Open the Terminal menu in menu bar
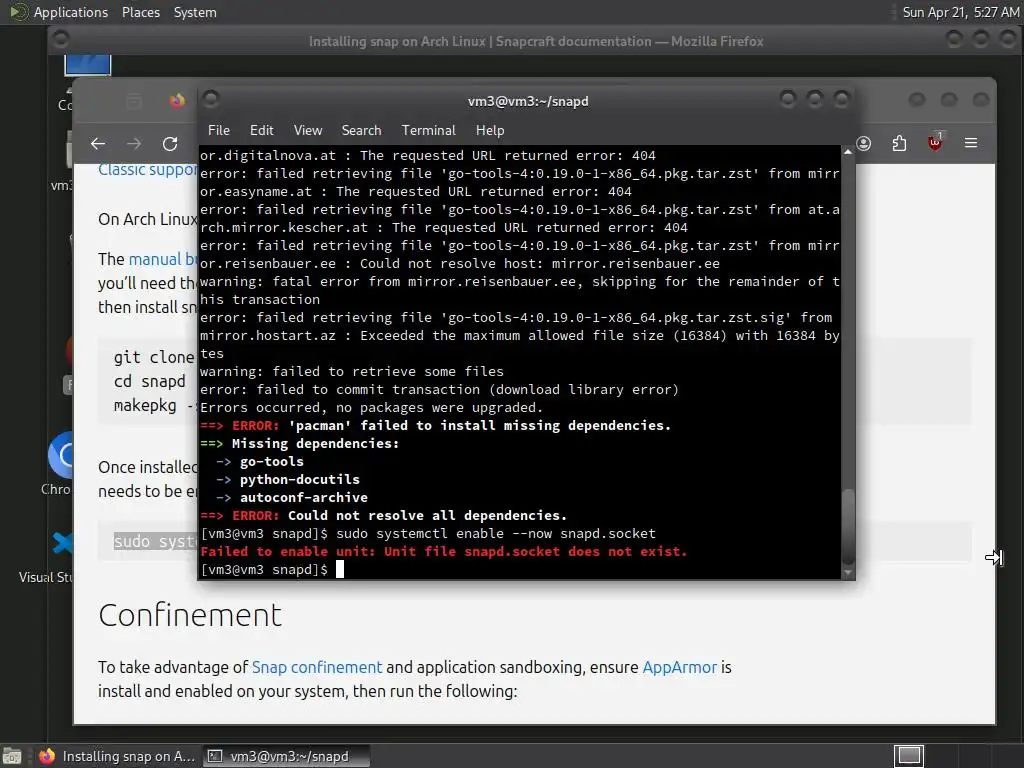Screen dimensions: 1024x768 point(428,130)
